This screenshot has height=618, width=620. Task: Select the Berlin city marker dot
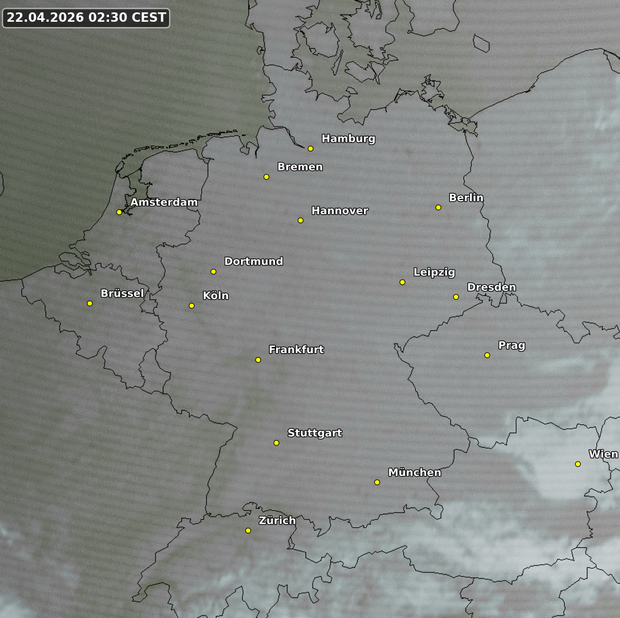coord(438,208)
